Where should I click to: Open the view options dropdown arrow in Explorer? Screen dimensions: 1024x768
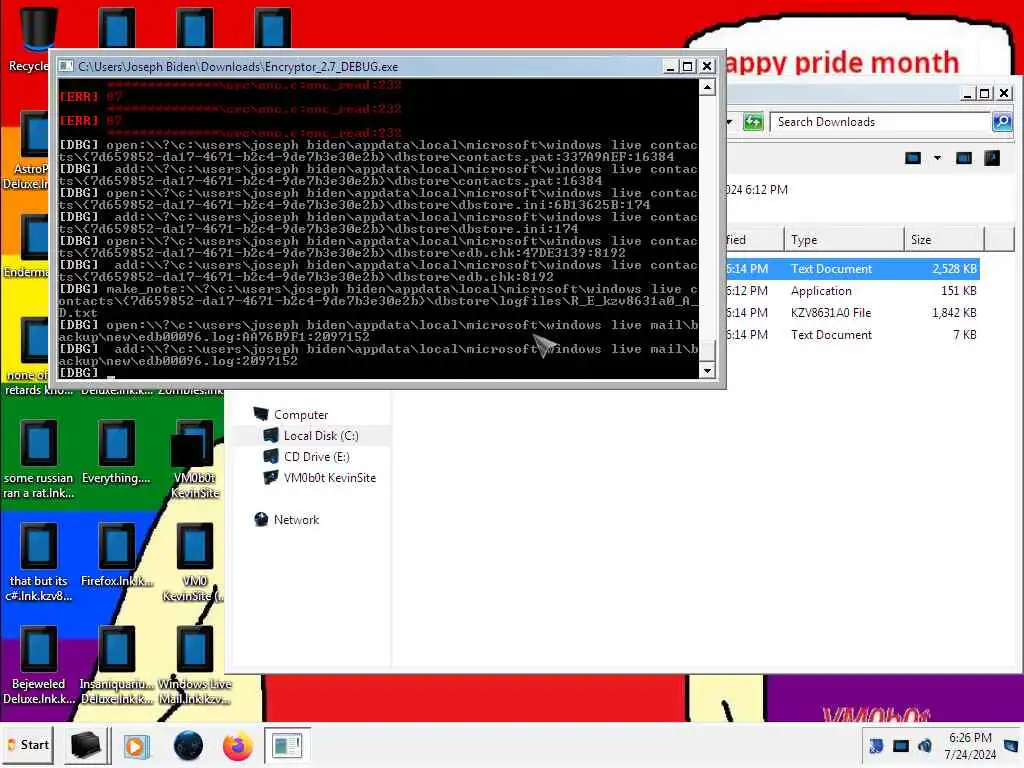coord(937,157)
